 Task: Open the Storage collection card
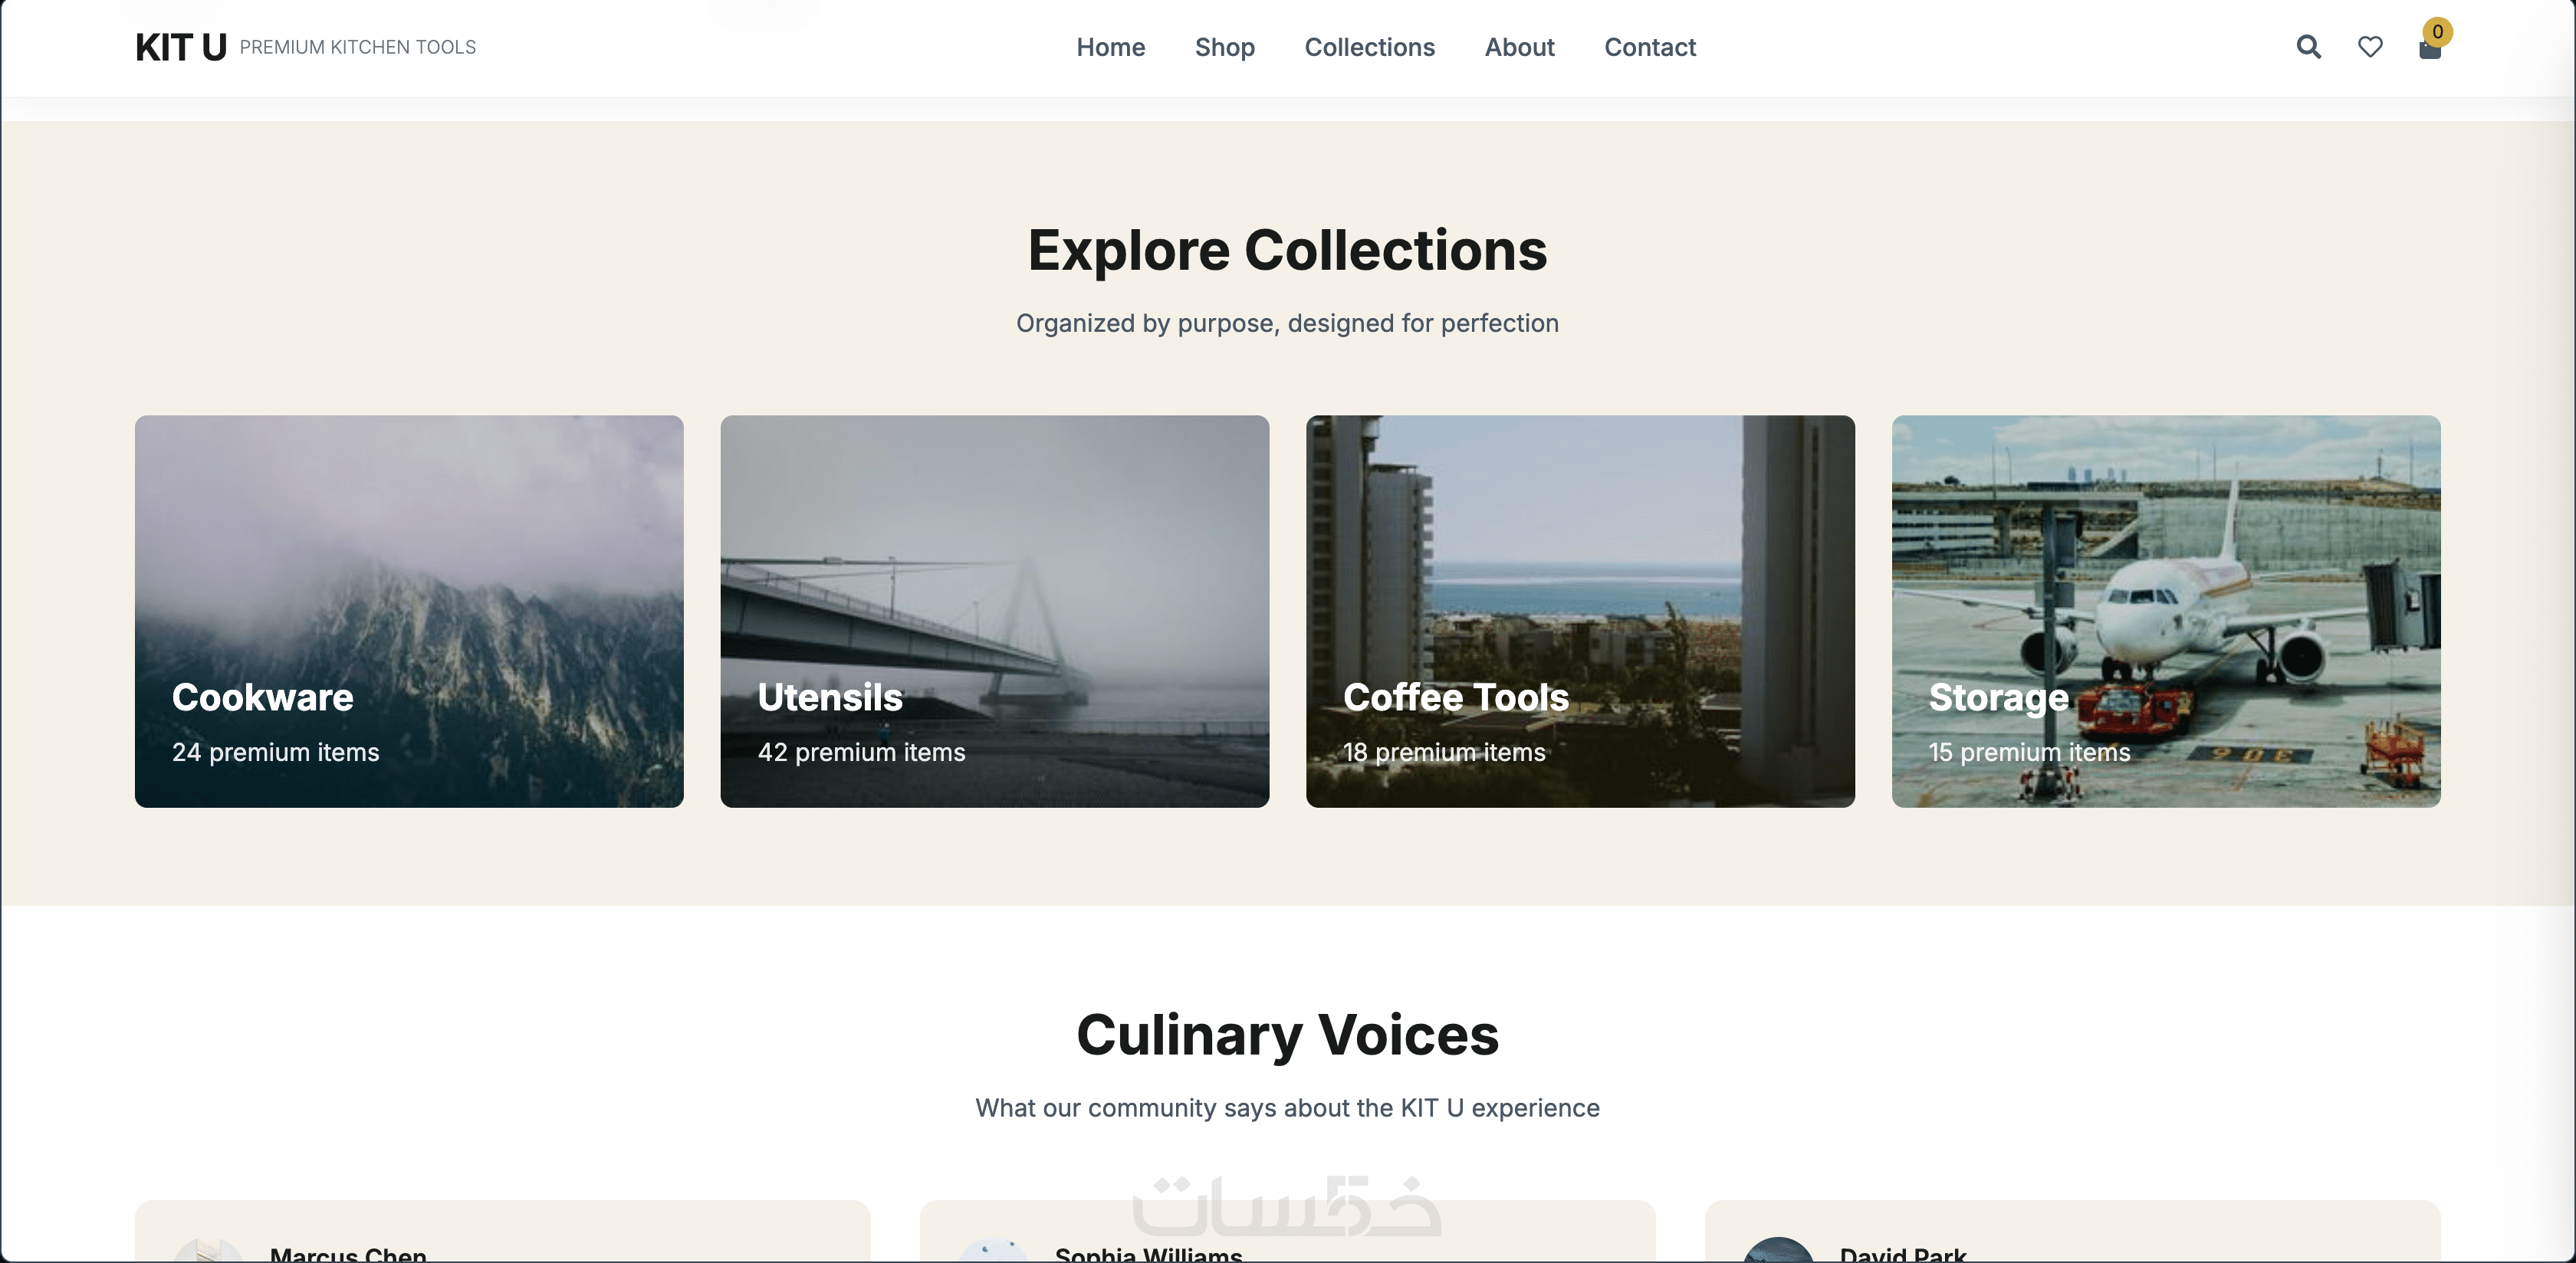pyautogui.click(x=2165, y=611)
